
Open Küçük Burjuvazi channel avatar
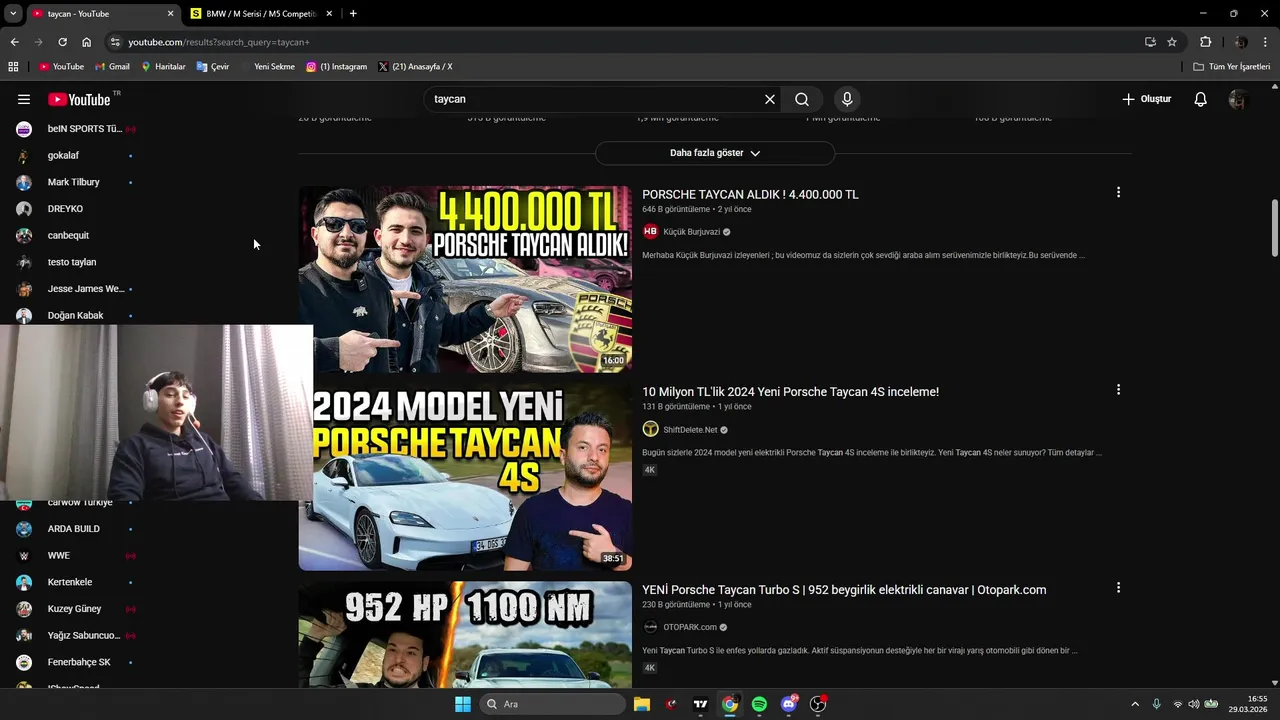click(x=650, y=231)
